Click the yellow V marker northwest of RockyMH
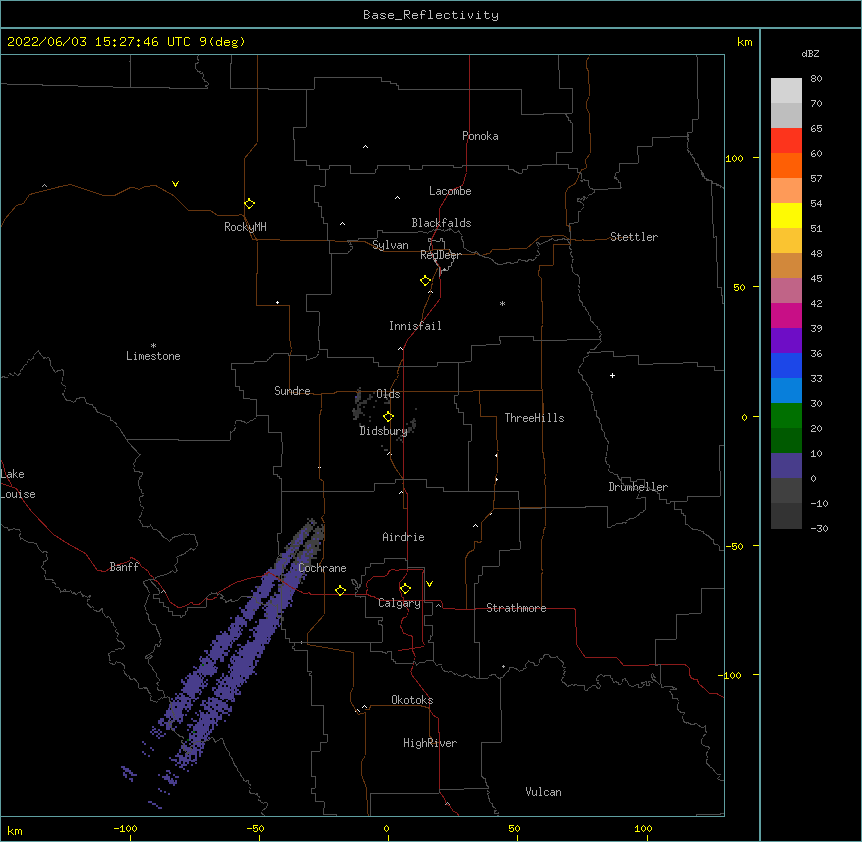This screenshot has width=862, height=842. 175,184
